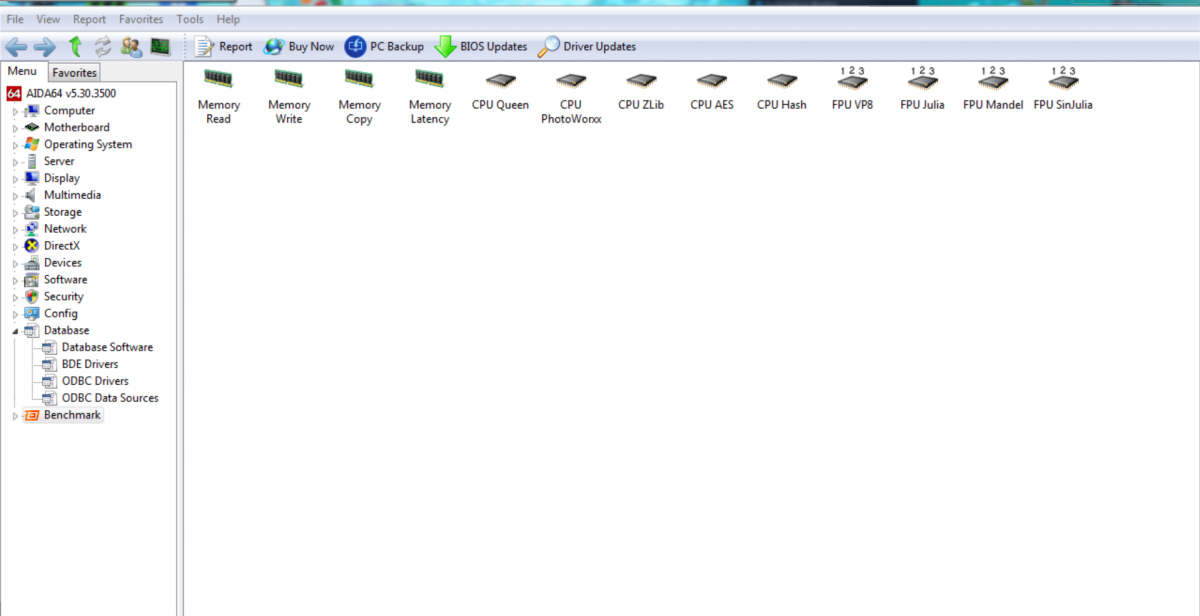The height and width of the screenshot is (616, 1200).
Task: Click the PC Backup toolbar button
Action: pyautogui.click(x=385, y=46)
